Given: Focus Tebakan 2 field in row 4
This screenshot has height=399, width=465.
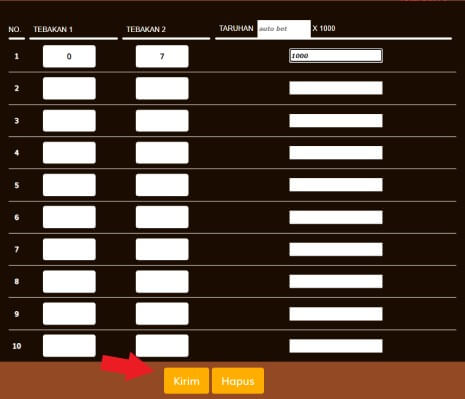Looking at the screenshot, I should tap(162, 153).
